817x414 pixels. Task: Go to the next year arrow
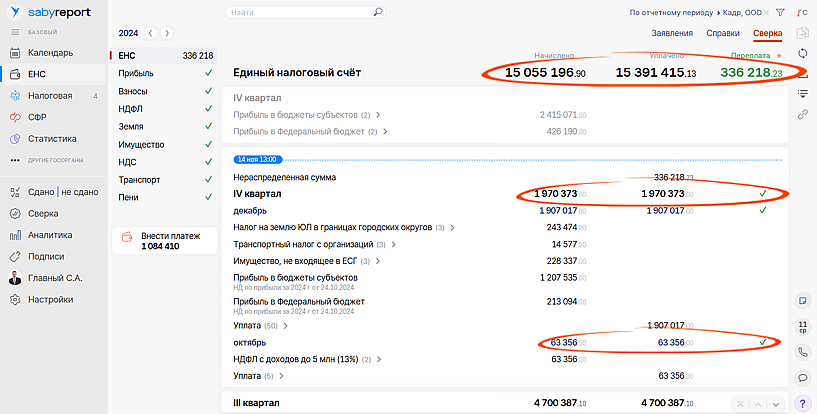167,33
